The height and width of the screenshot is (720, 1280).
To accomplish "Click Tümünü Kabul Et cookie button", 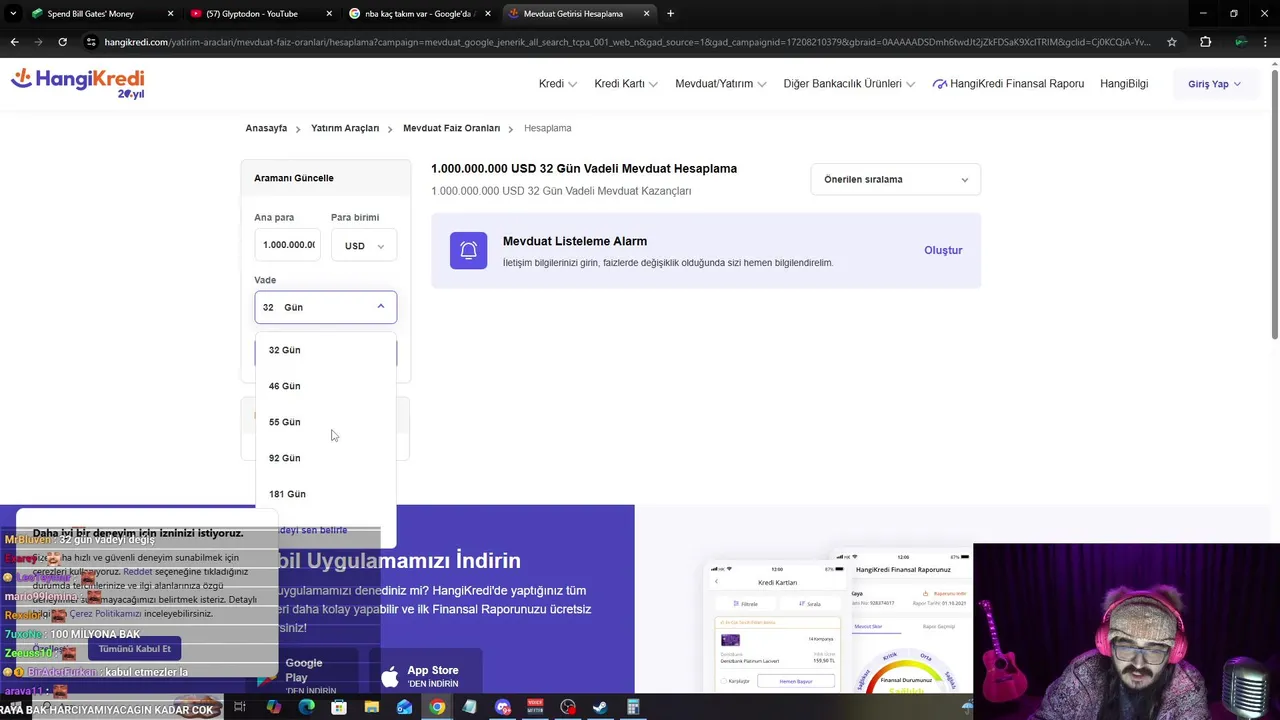I will click(x=134, y=648).
